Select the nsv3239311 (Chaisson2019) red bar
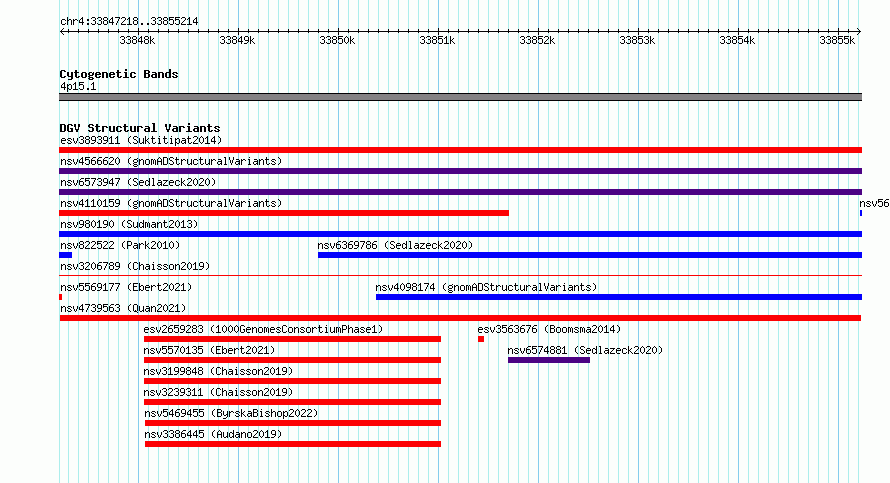Image resolution: width=890 pixels, height=483 pixels. tap(292, 402)
